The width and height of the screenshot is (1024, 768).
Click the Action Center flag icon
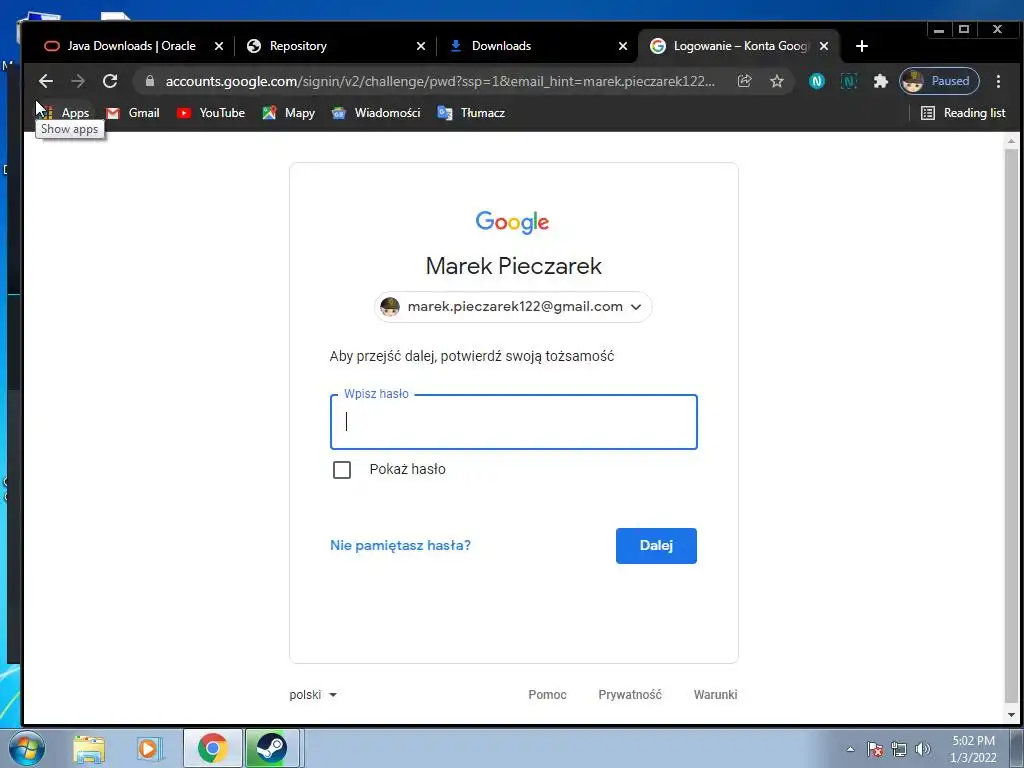(x=874, y=749)
